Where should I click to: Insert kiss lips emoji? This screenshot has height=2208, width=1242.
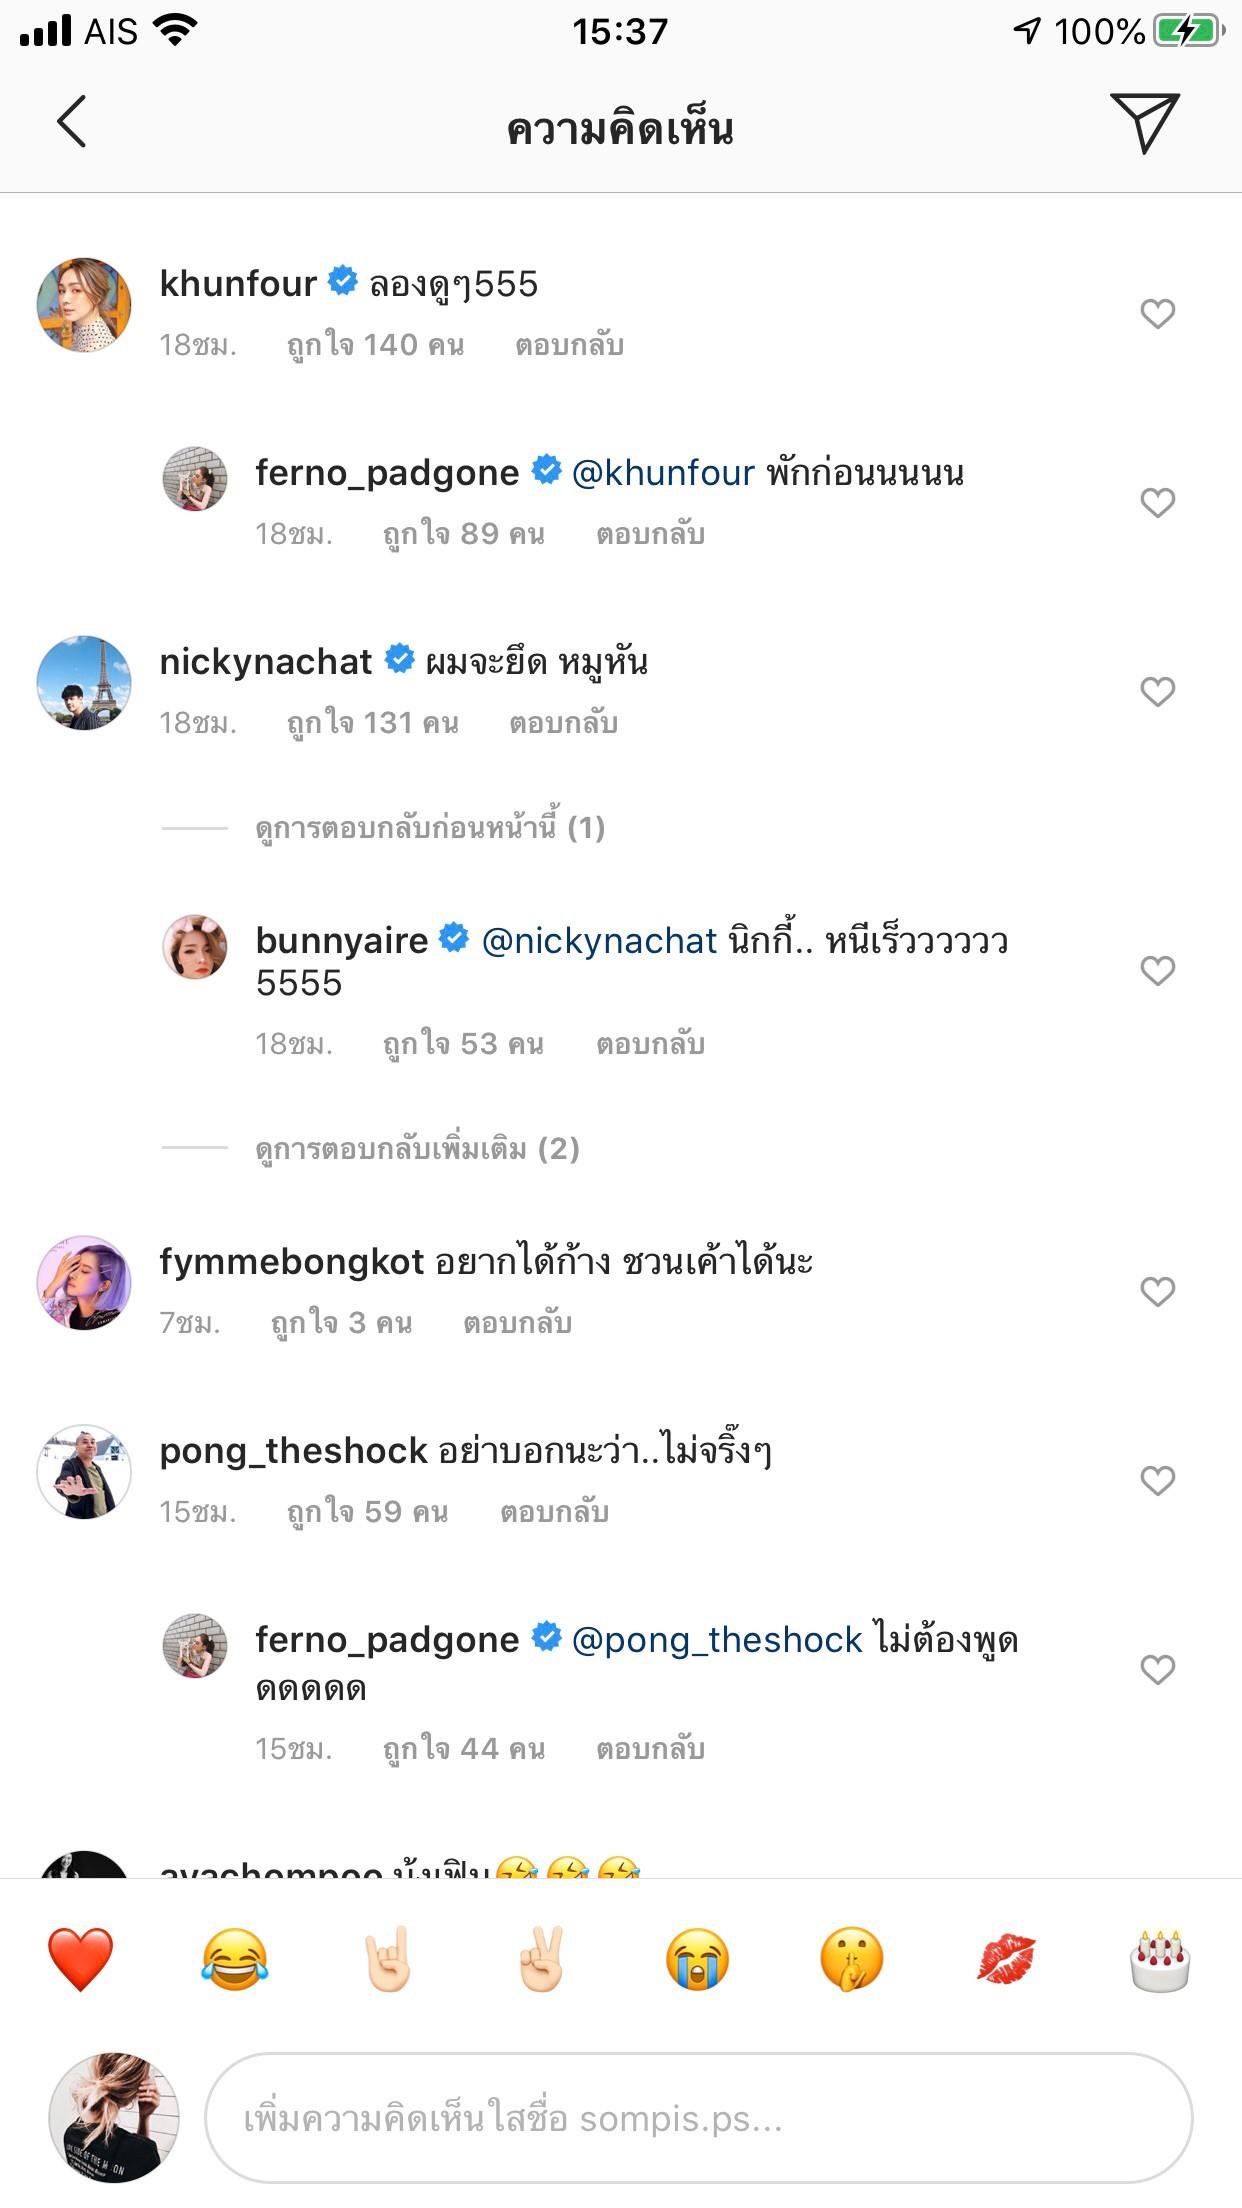pos(1005,1959)
